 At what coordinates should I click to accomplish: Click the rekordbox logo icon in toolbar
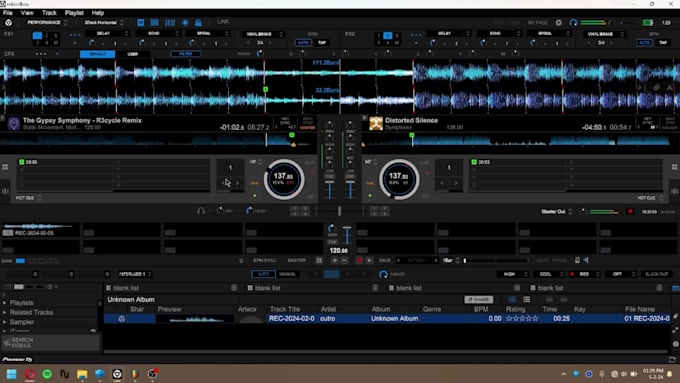point(8,23)
